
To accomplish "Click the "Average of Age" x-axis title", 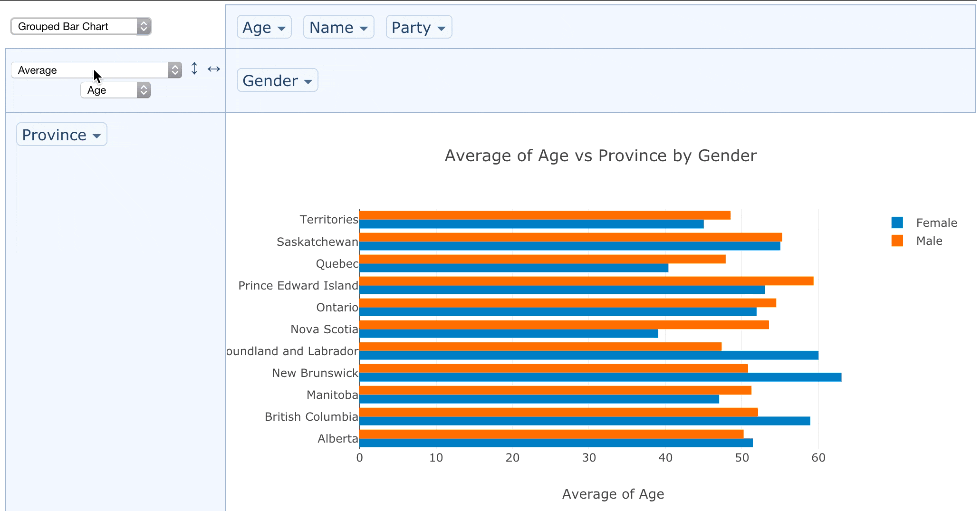I will [x=612, y=494].
